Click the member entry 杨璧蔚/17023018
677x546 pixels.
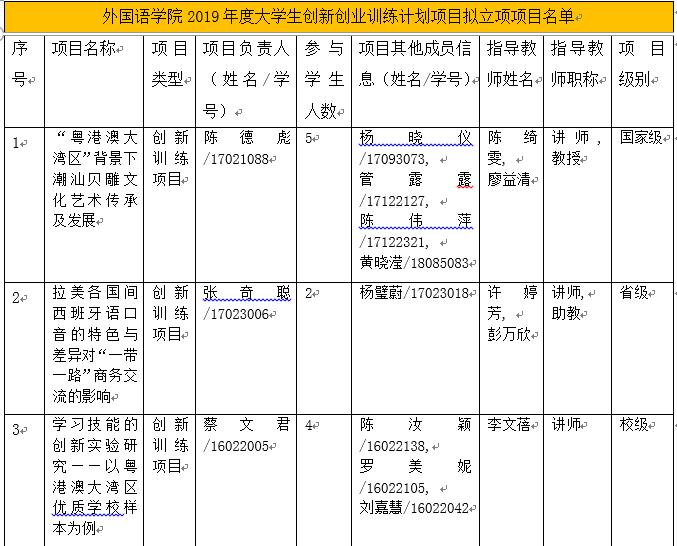pos(414,293)
